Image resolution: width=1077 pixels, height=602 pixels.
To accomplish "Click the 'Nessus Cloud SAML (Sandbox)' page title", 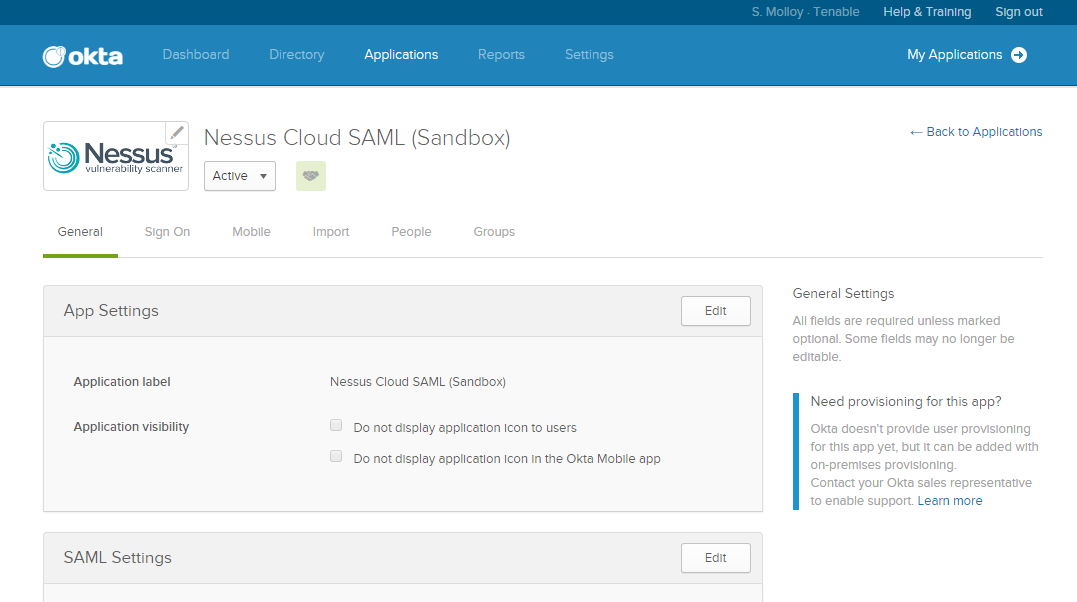I will tap(357, 137).
